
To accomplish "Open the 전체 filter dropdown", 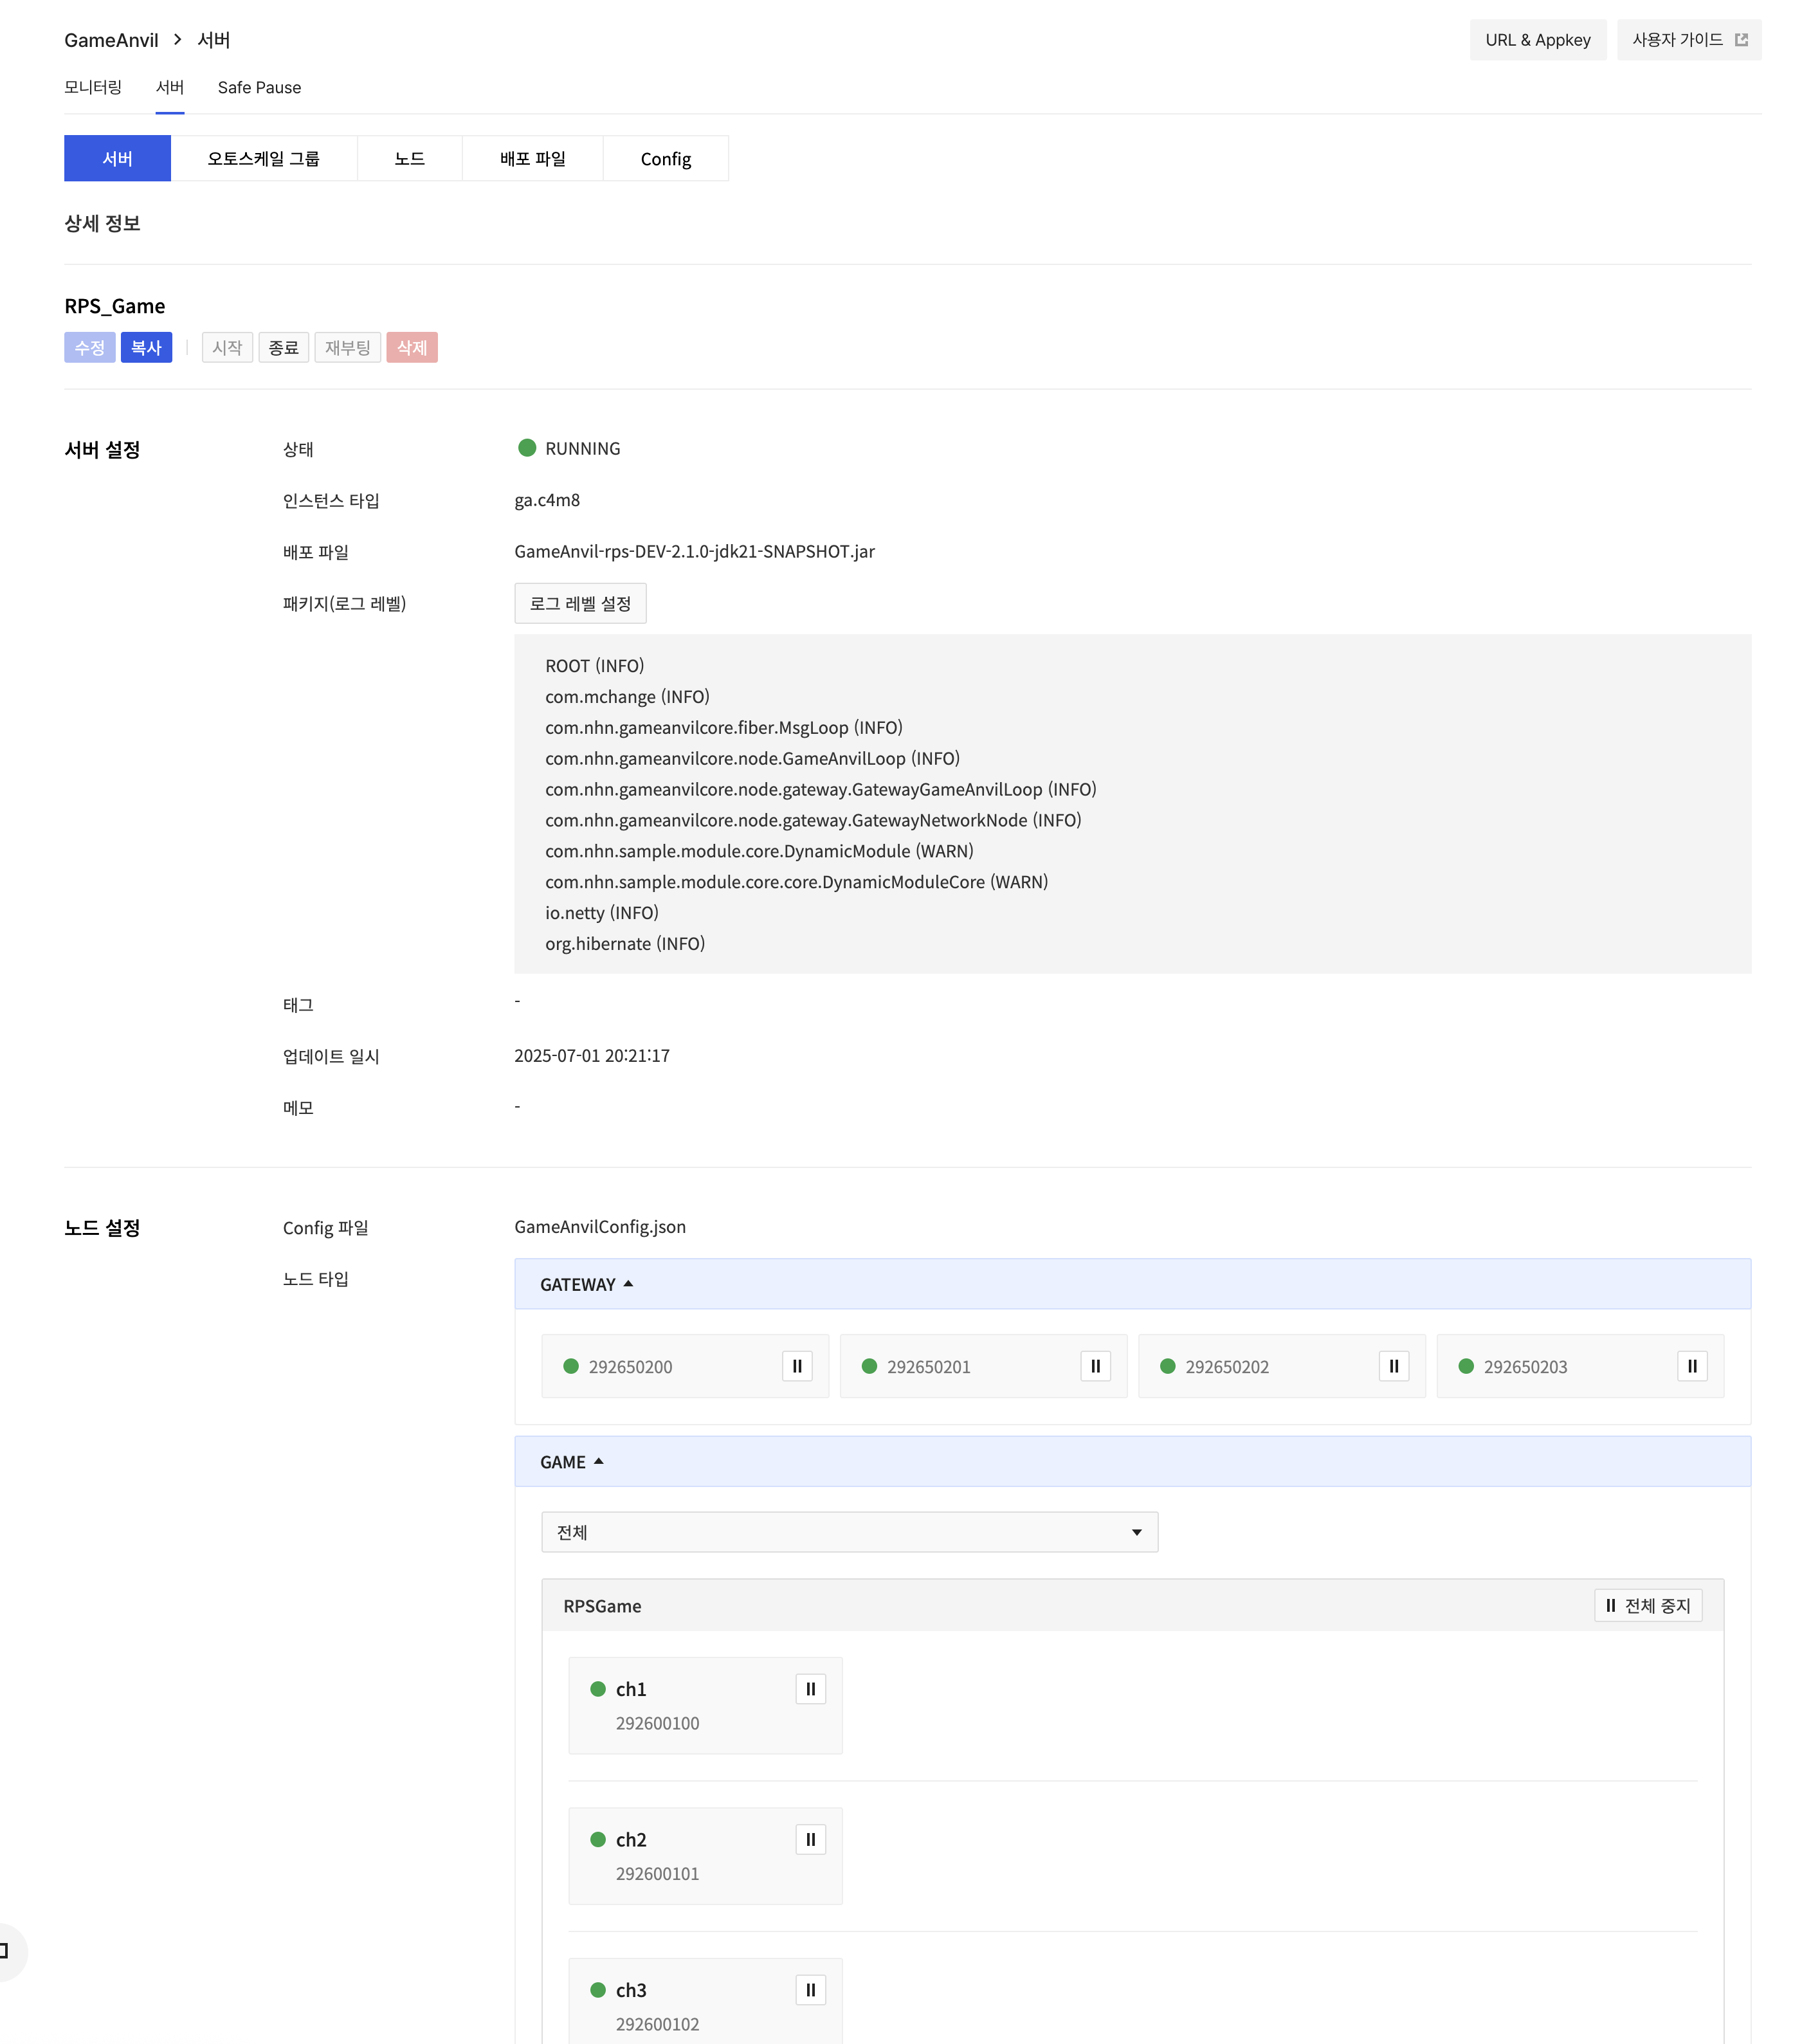I will click(x=849, y=1532).
